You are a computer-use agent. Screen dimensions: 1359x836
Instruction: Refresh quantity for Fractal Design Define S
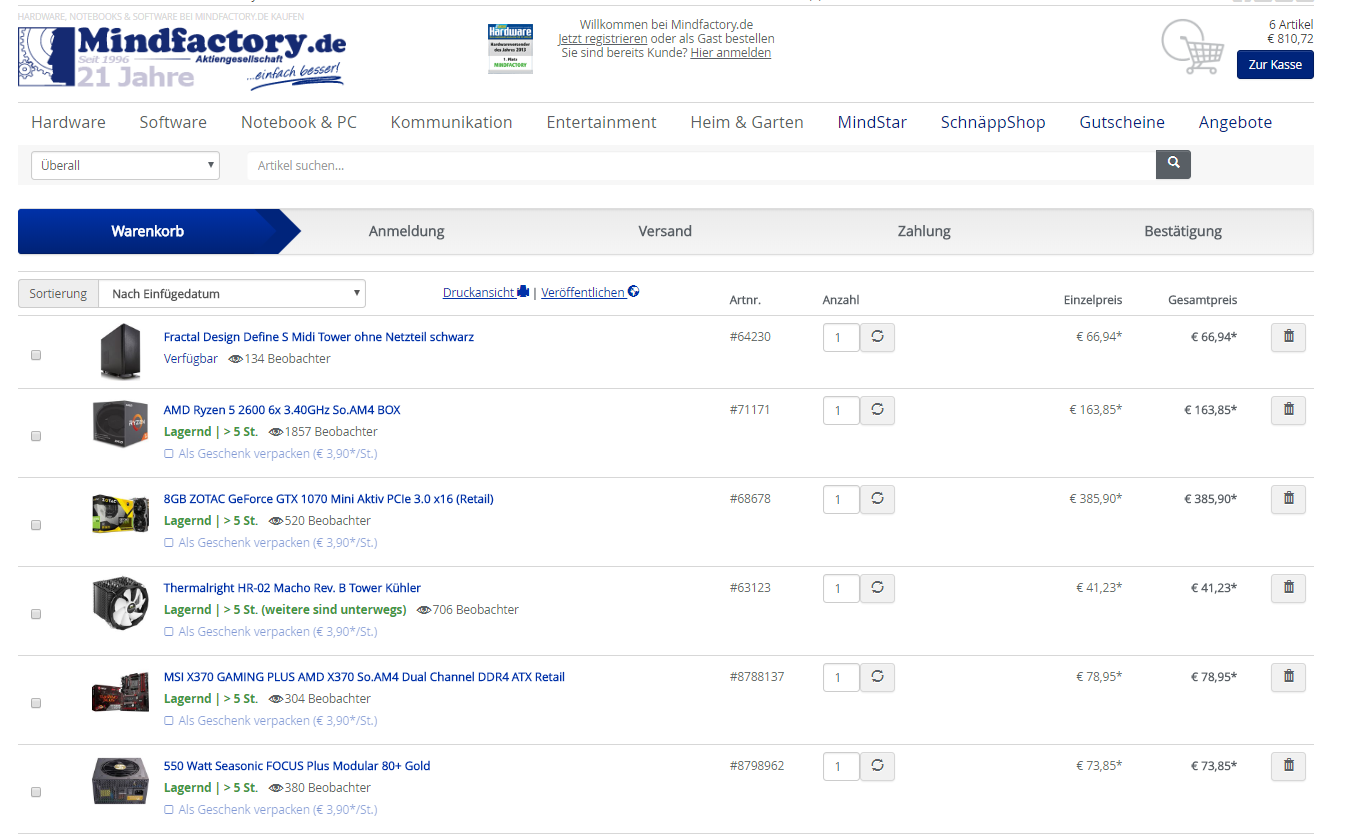[877, 337]
